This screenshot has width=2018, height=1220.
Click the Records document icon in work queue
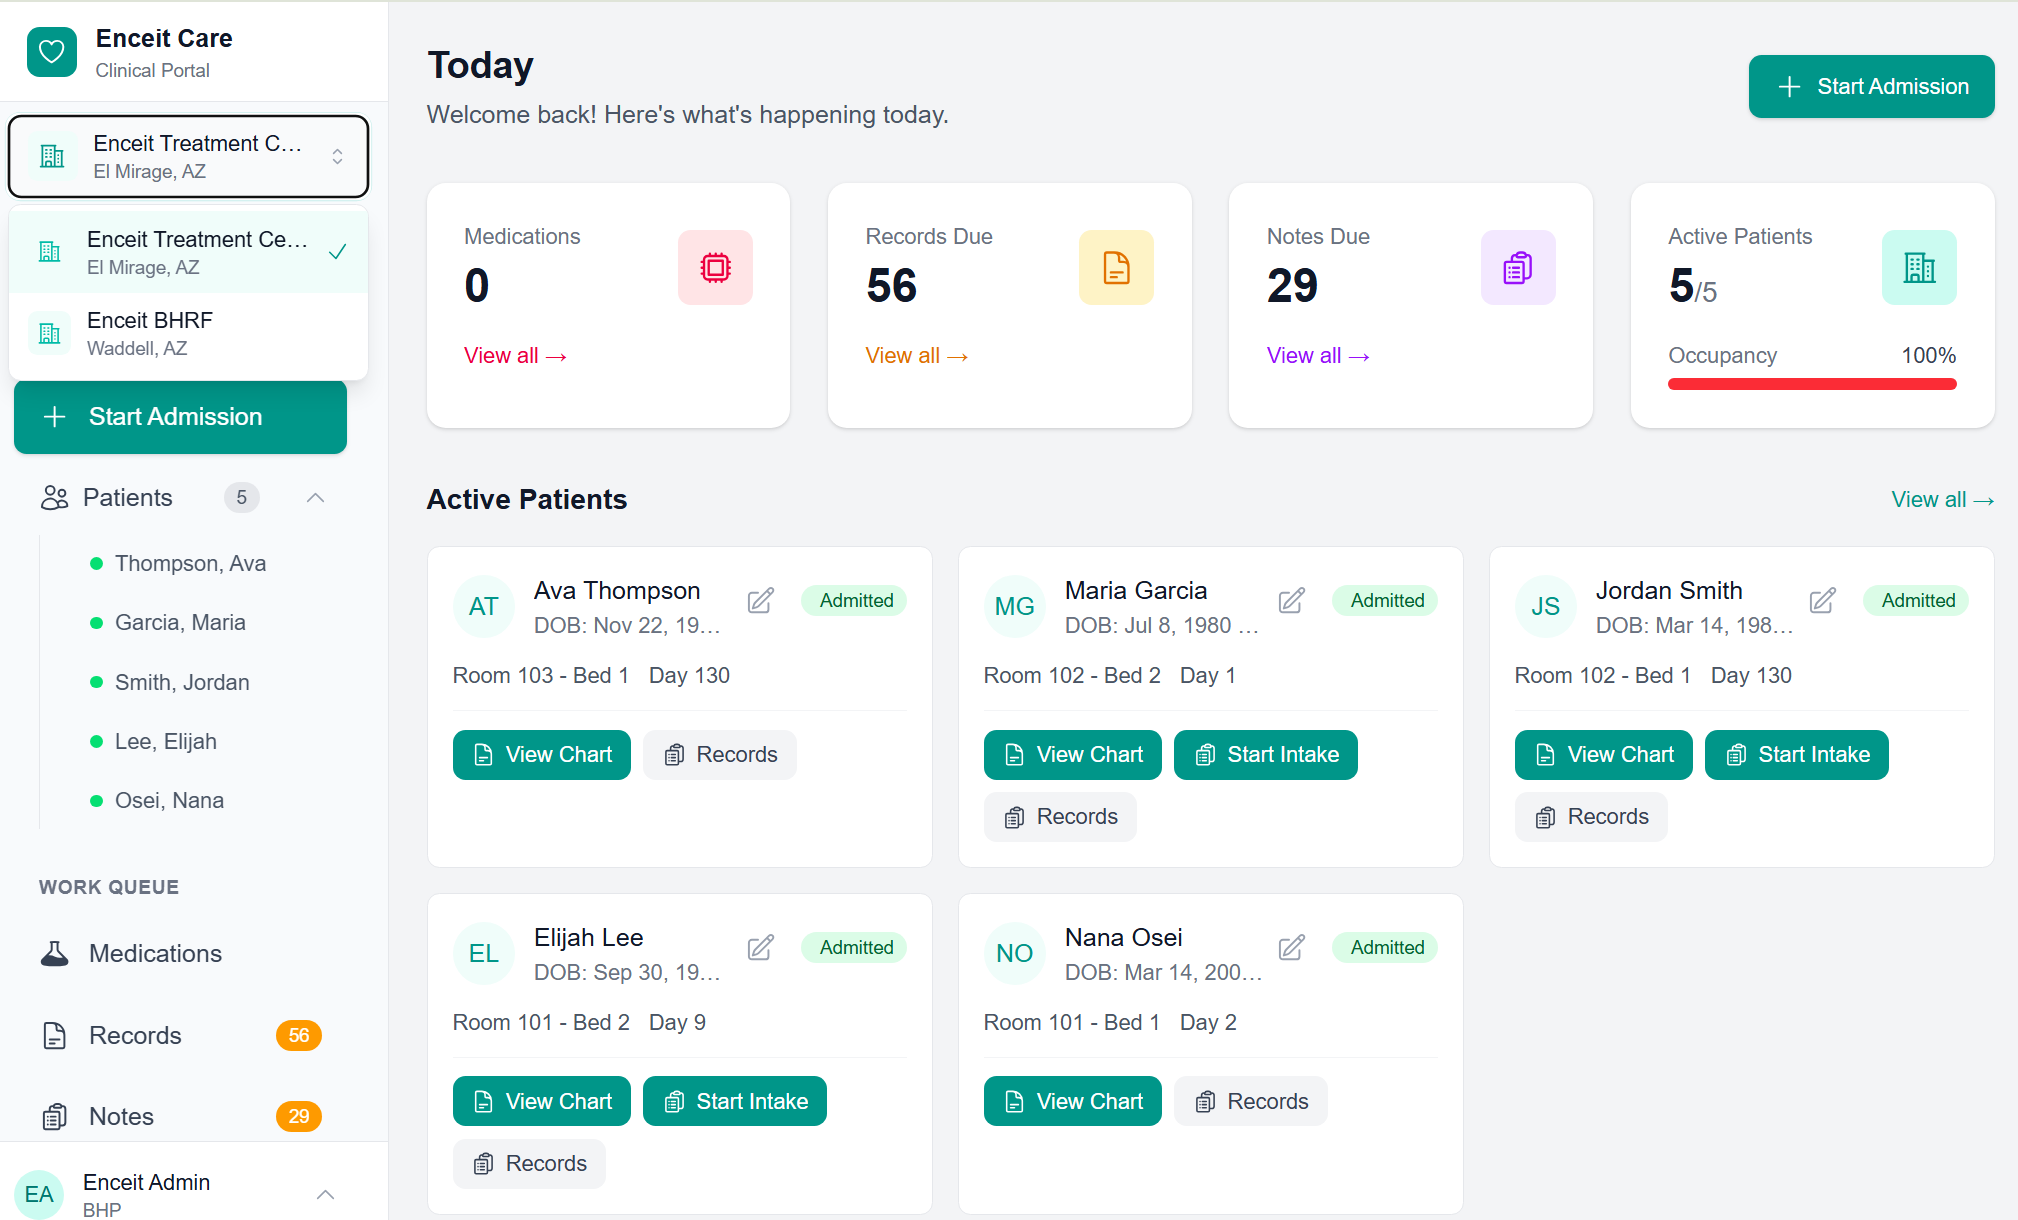(55, 1035)
